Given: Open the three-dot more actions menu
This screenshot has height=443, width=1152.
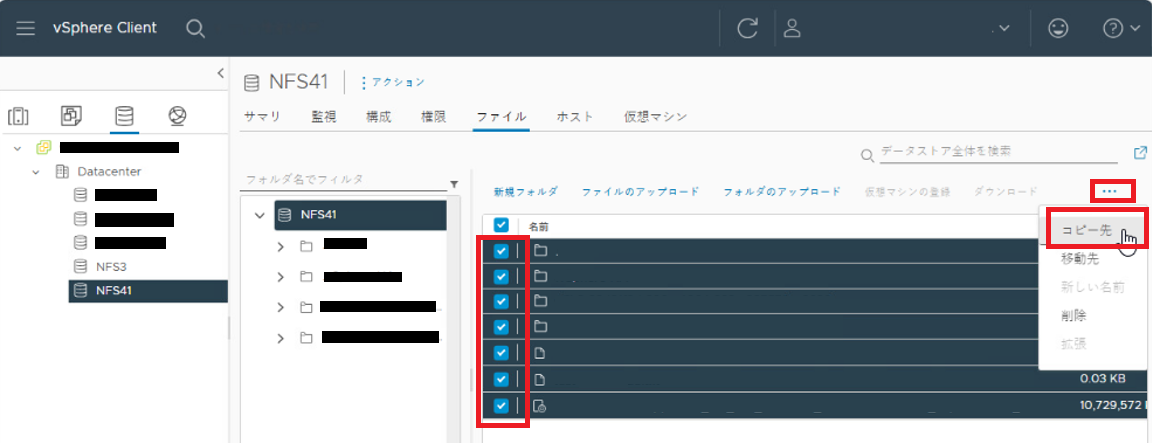Looking at the screenshot, I should pyautogui.click(x=1110, y=190).
